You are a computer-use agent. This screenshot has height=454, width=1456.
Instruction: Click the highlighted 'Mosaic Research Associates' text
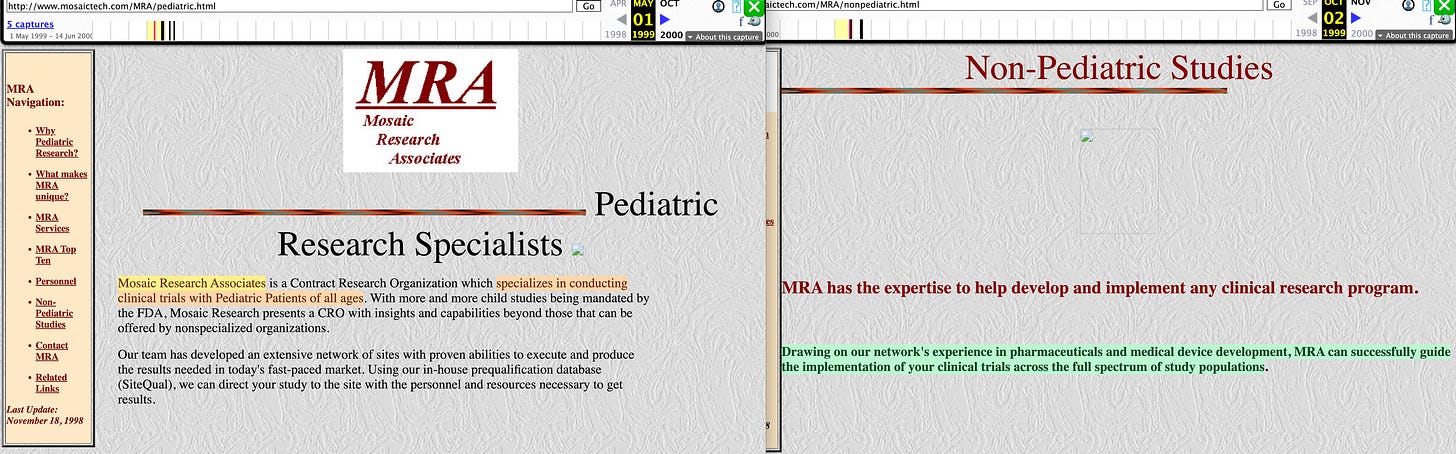pos(192,283)
